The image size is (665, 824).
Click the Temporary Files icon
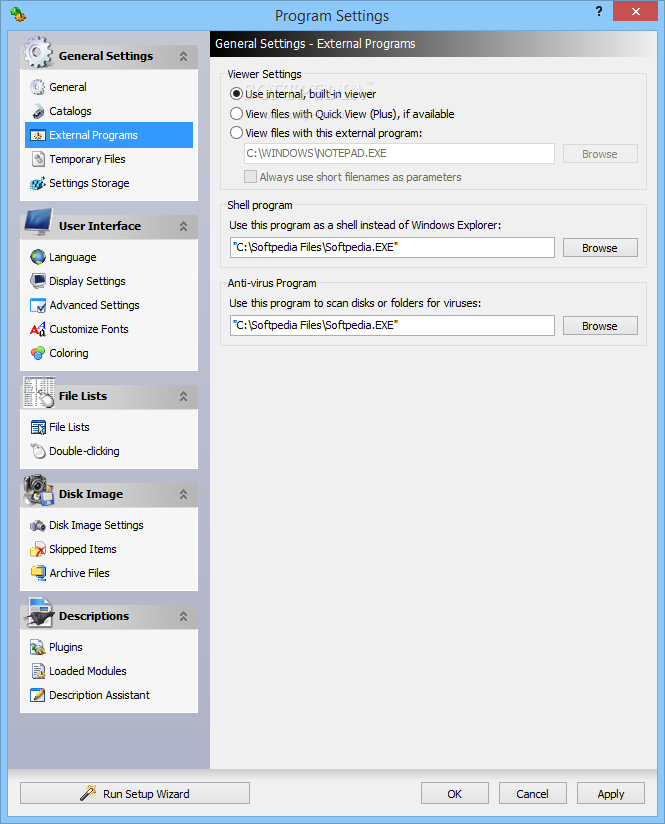[37, 159]
